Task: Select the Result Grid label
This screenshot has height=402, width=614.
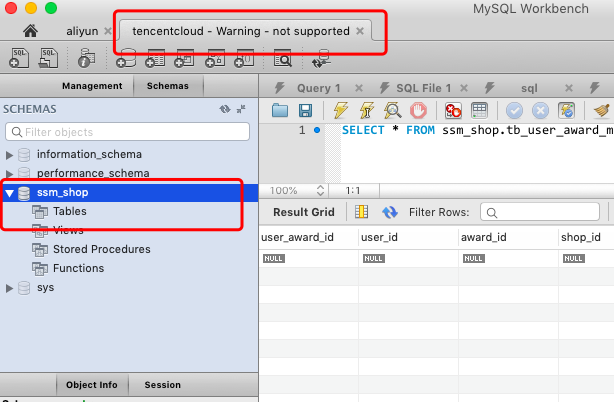Action: (304, 212)
